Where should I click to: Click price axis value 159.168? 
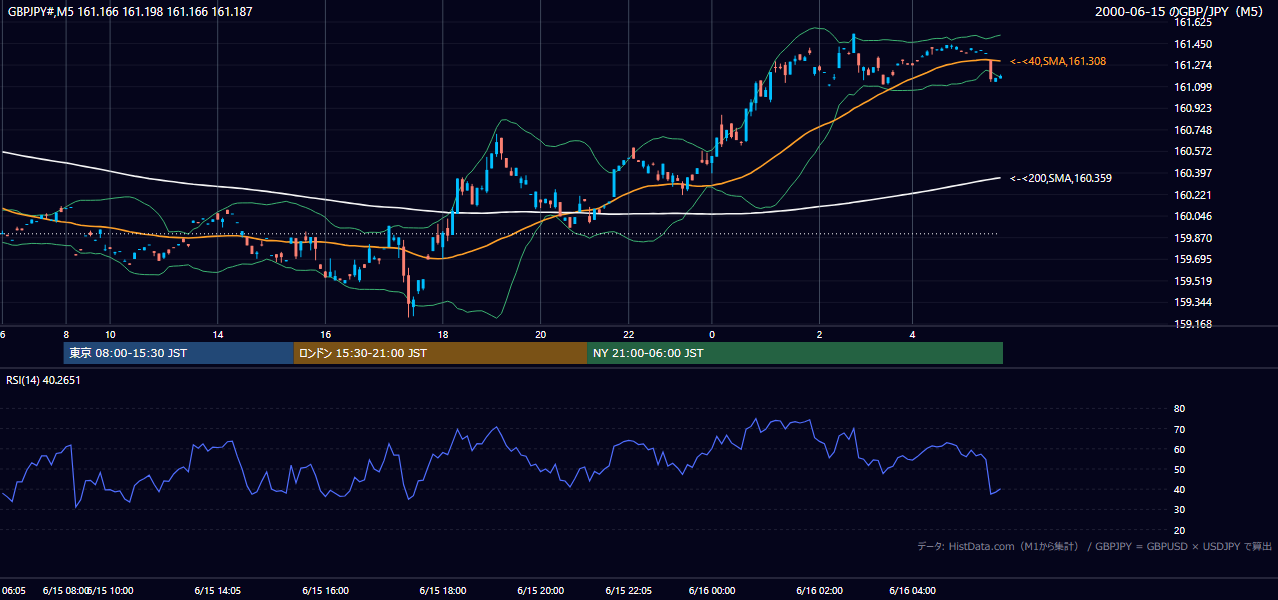[x=1193, y=324]
